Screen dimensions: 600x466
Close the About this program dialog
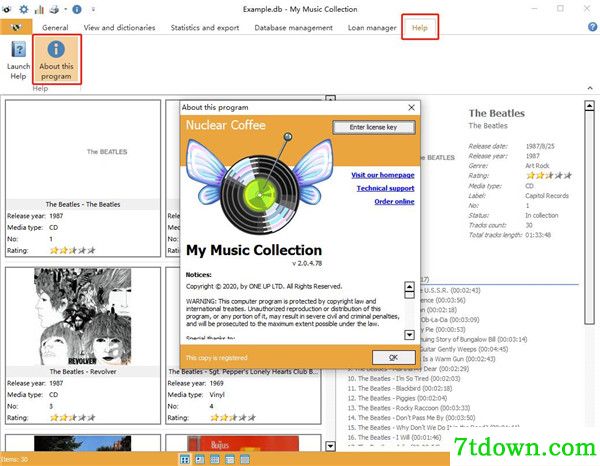411,108
